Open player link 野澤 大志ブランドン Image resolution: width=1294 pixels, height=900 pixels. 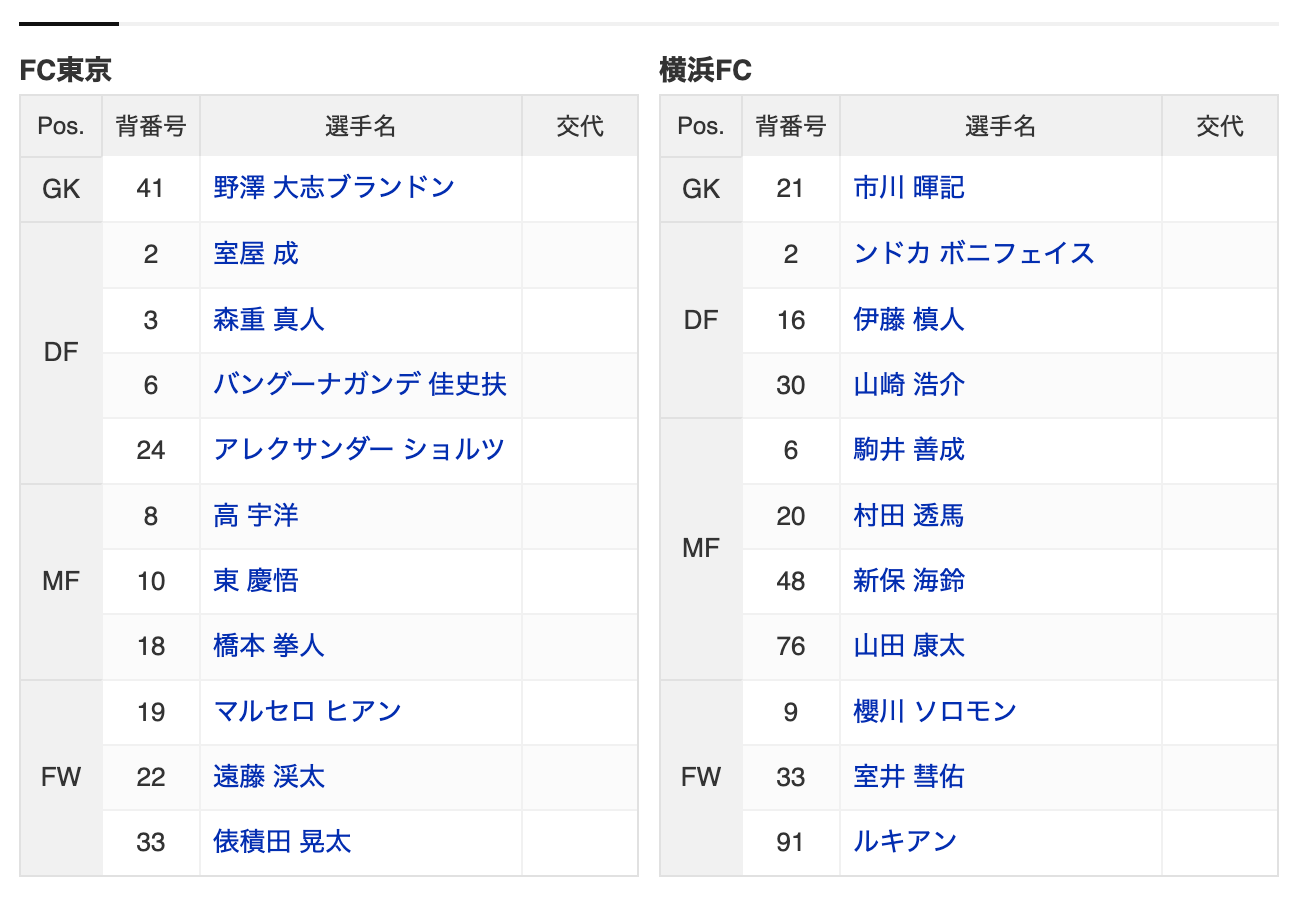coord(333,188)
